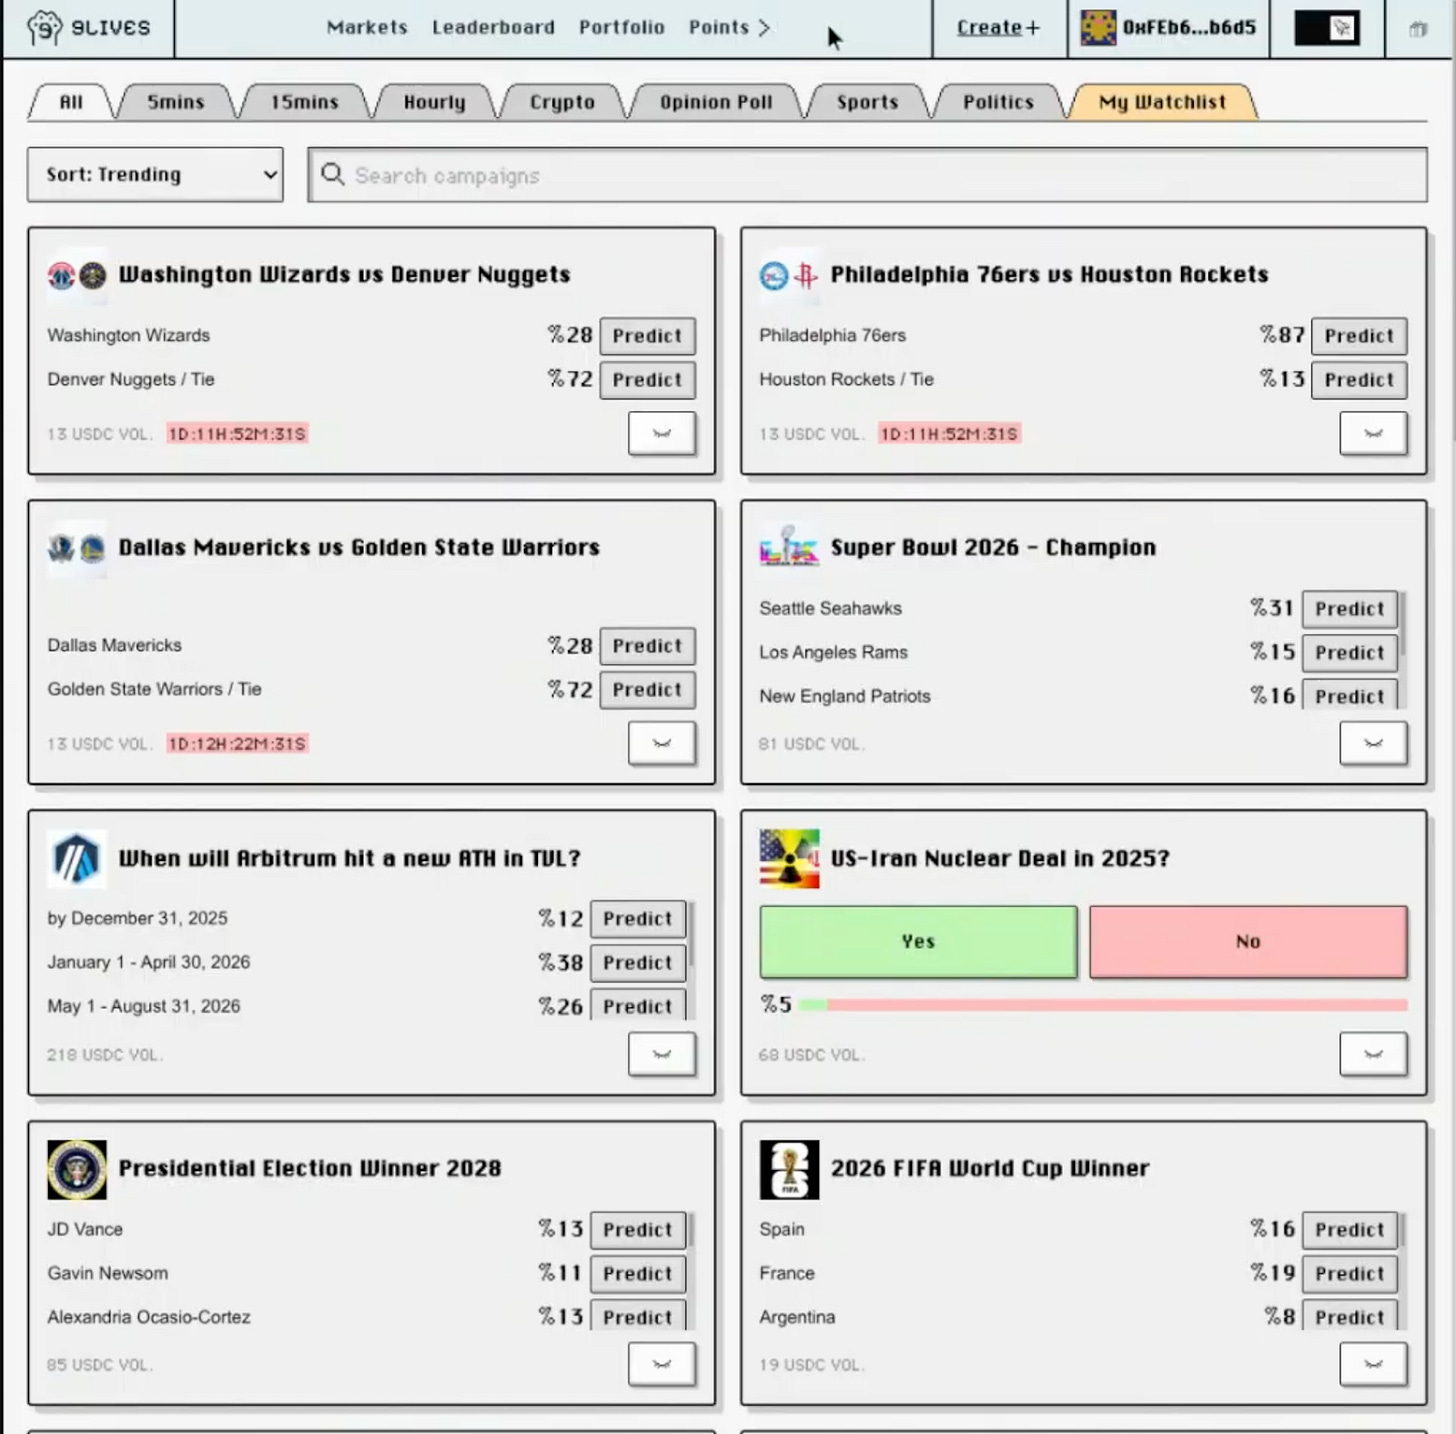
Task: Toggle the dark mode theme switch
Action: [1327, 28]
